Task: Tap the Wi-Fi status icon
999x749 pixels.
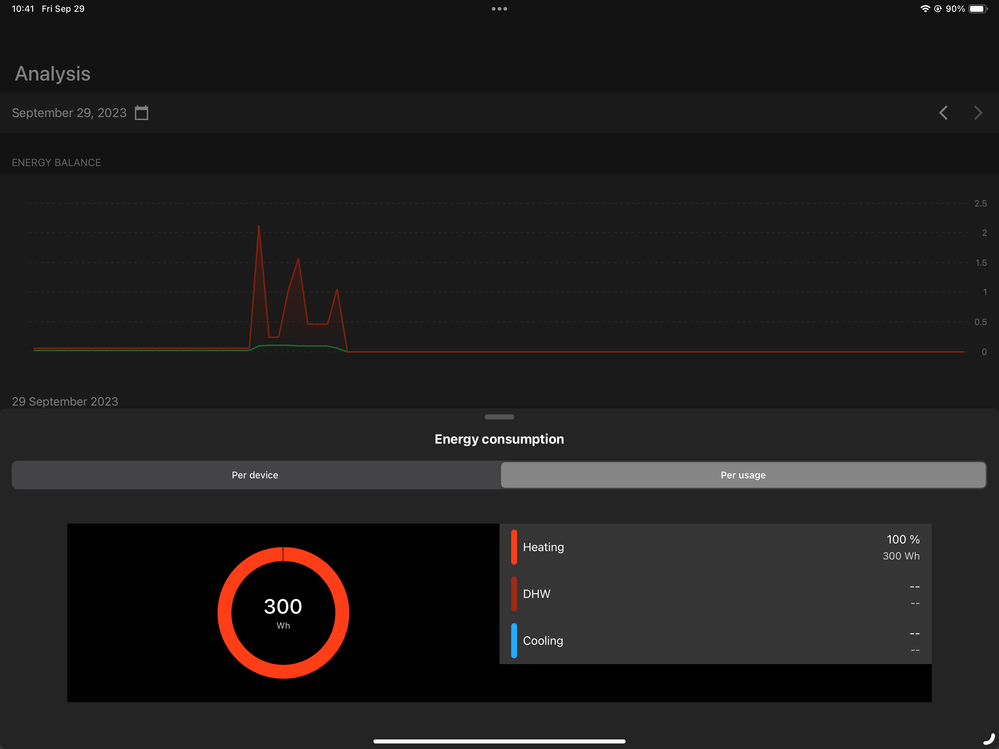Action: pyautogui.click(x=925, y=9)
